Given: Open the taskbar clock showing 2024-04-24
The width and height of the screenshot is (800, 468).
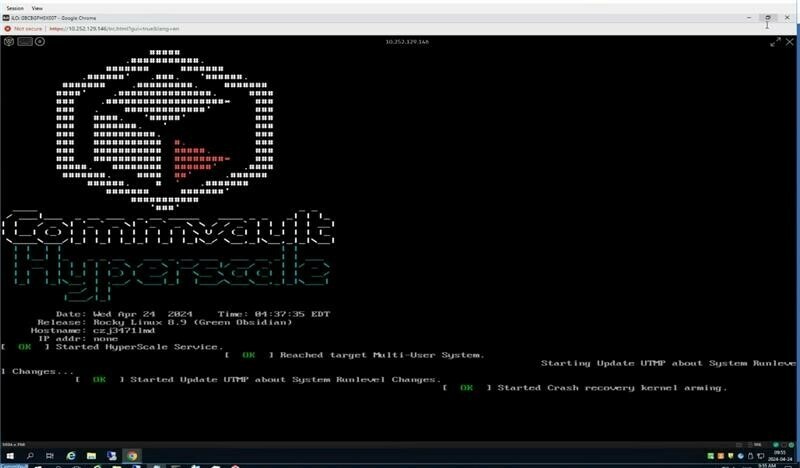Looking at the screenshot, I should pos(780,456).
